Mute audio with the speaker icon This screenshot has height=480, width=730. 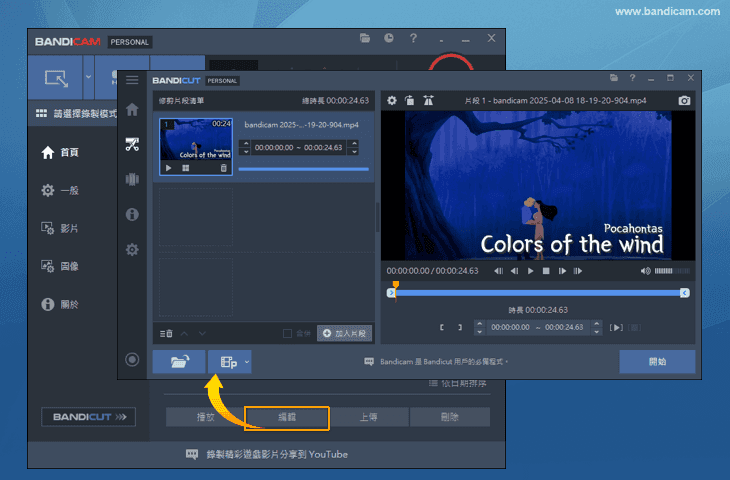(x=645, y=271)
